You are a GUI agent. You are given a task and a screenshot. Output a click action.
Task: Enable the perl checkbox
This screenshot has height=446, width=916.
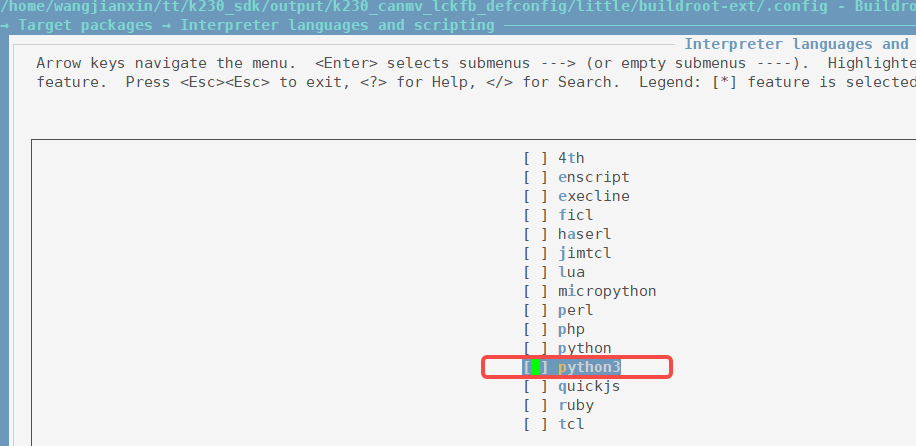[535, 310]
